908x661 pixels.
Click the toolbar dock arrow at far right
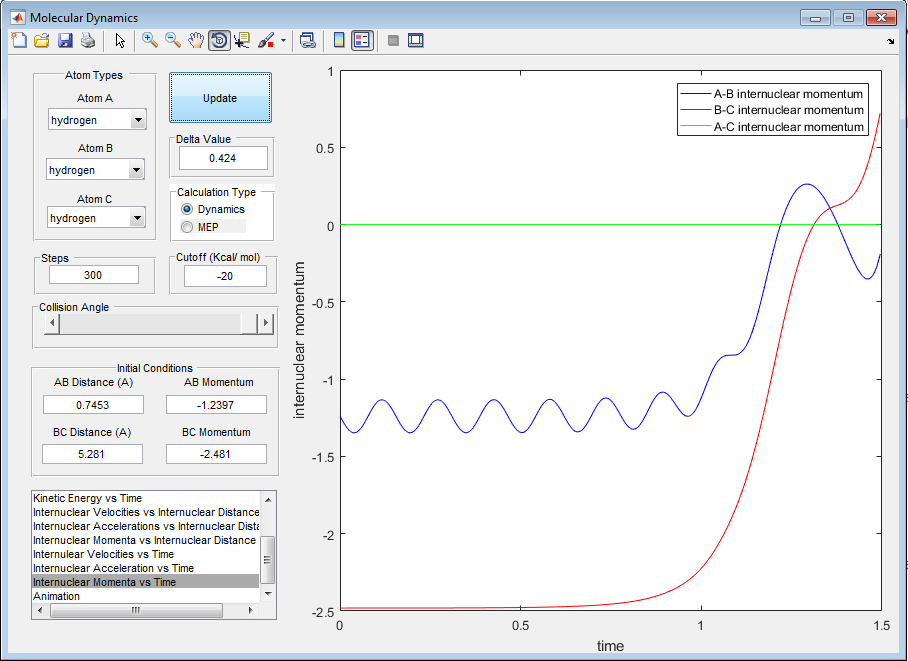click(891, 41)
